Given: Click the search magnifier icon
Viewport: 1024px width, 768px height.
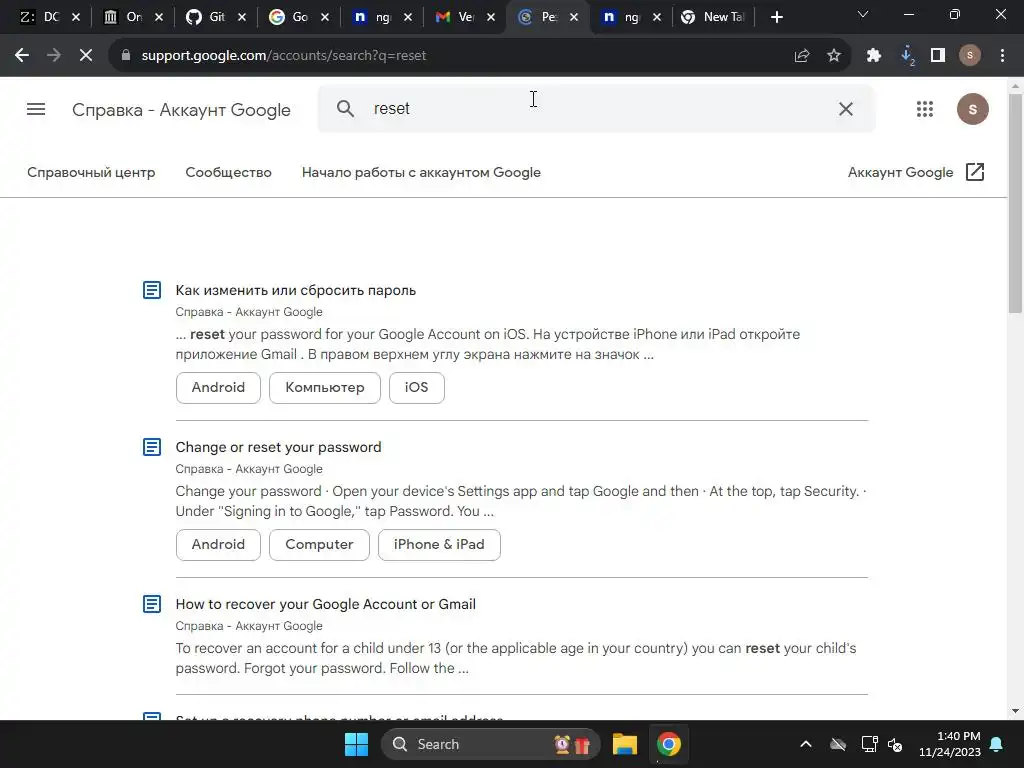Looking at the screenshot, I should coord(345,108).
